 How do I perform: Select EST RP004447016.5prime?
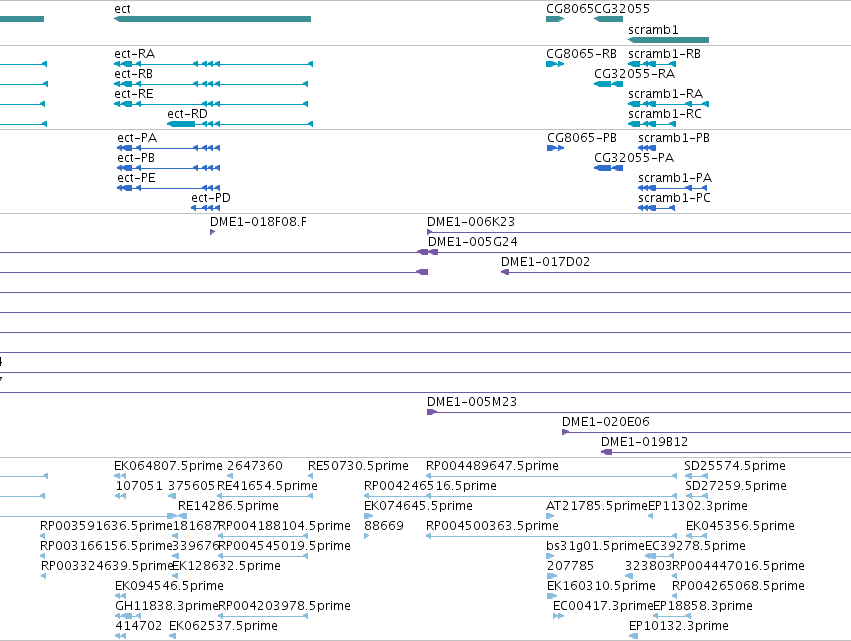(x=738, y=567)
